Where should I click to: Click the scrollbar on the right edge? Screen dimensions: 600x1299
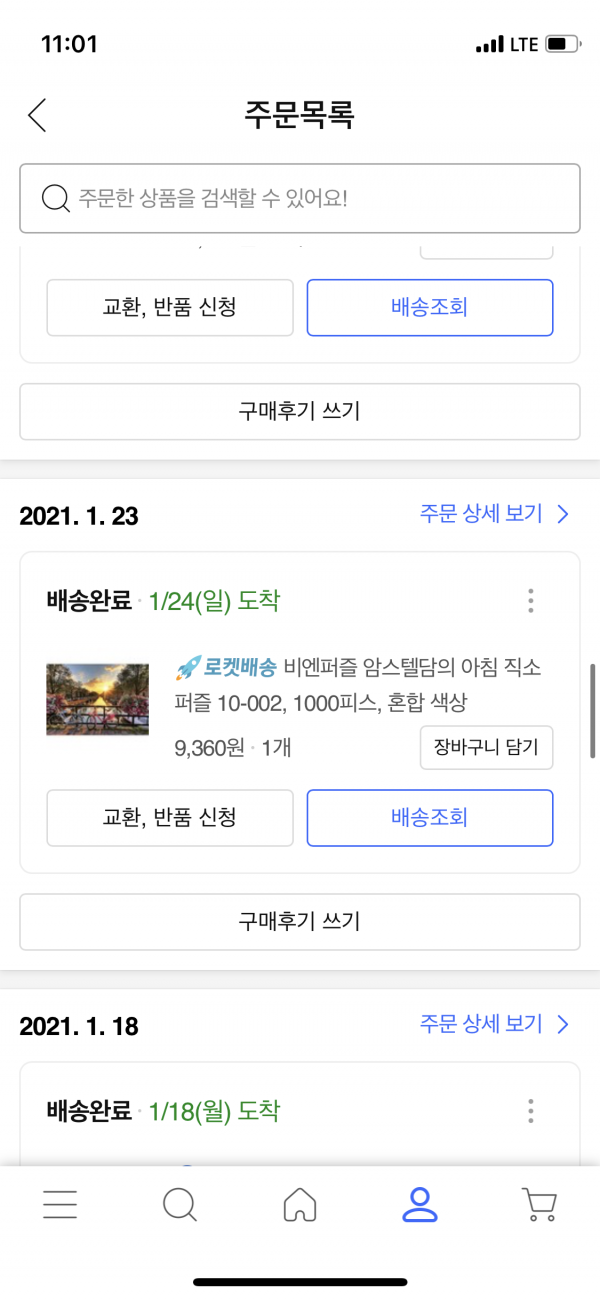point(593,710)
